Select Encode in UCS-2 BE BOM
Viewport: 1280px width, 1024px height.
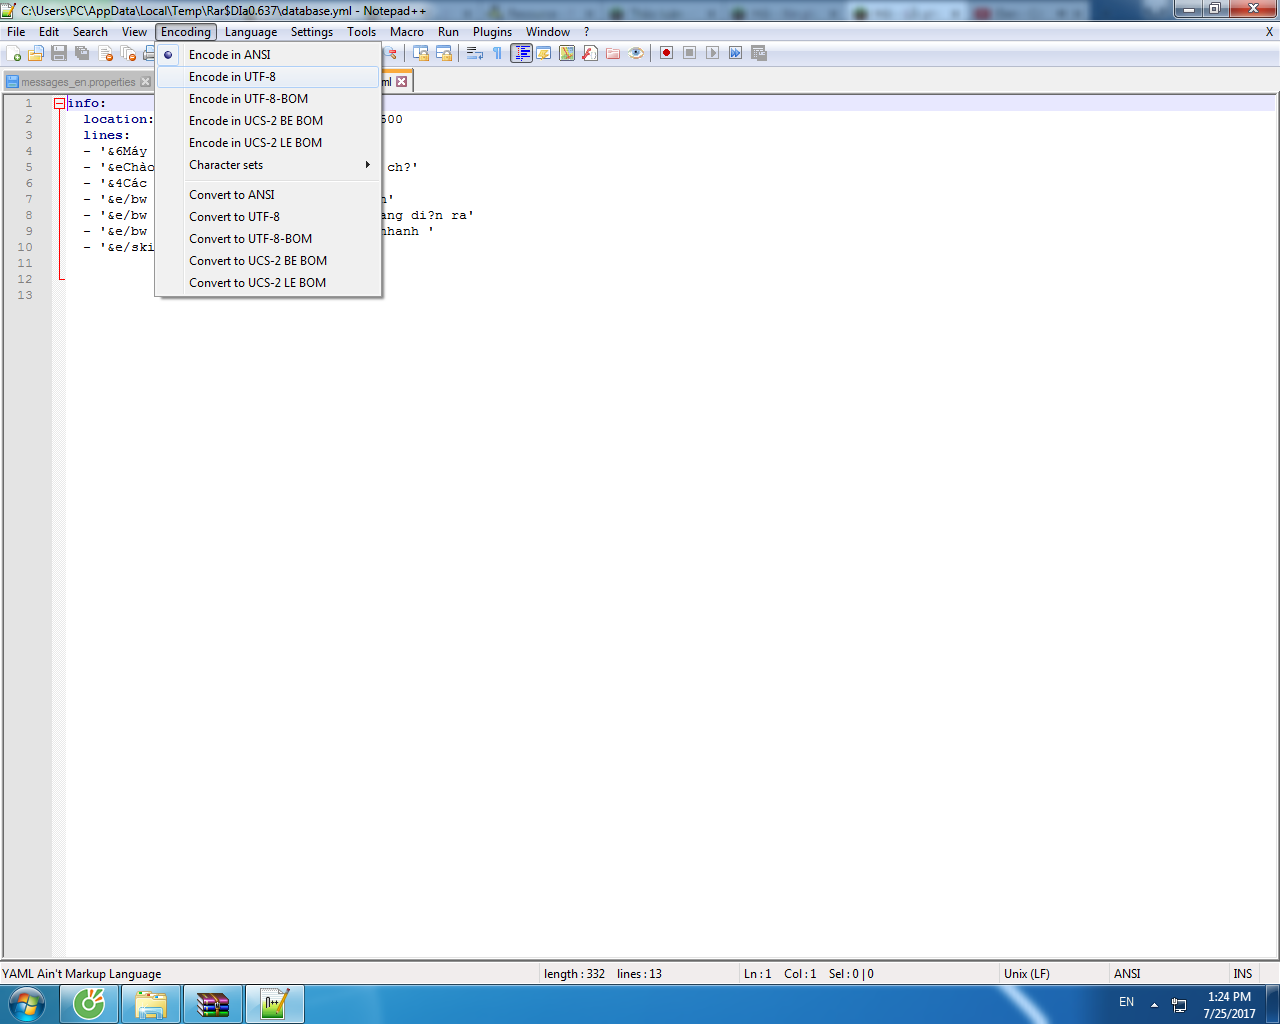[x=269, y=121]
